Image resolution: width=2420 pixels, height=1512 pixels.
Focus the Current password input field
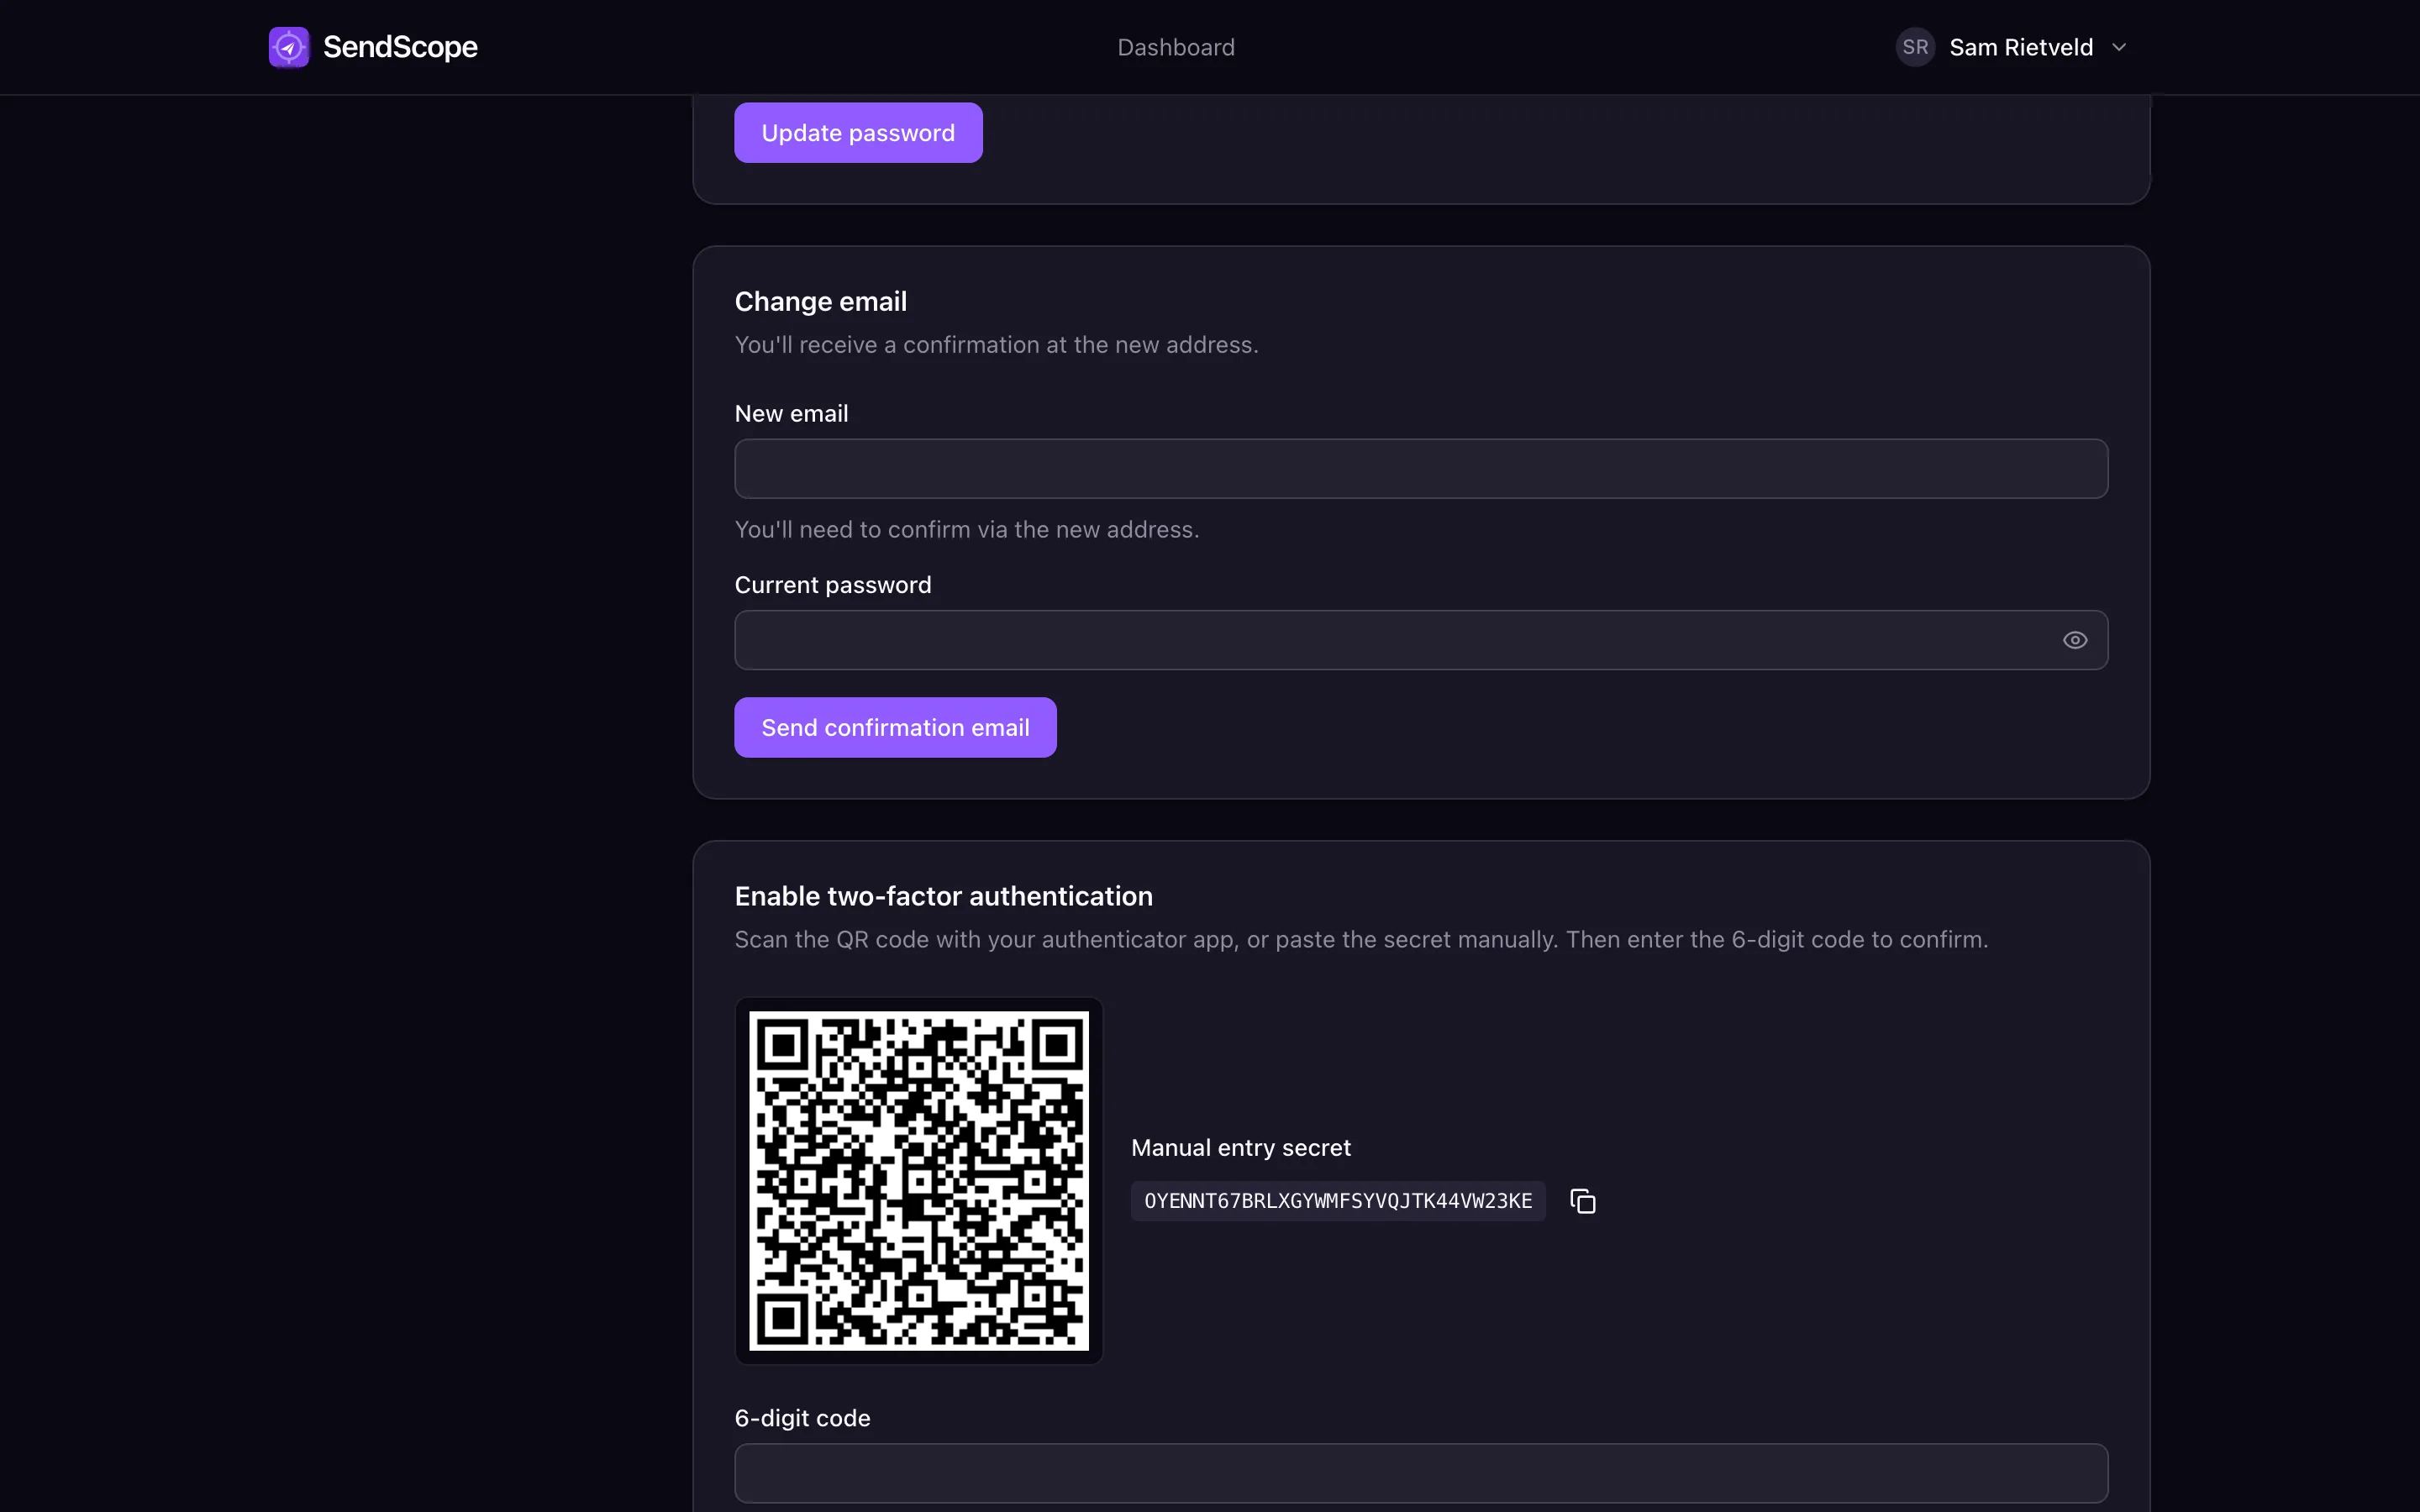[x=1421, y=640]
